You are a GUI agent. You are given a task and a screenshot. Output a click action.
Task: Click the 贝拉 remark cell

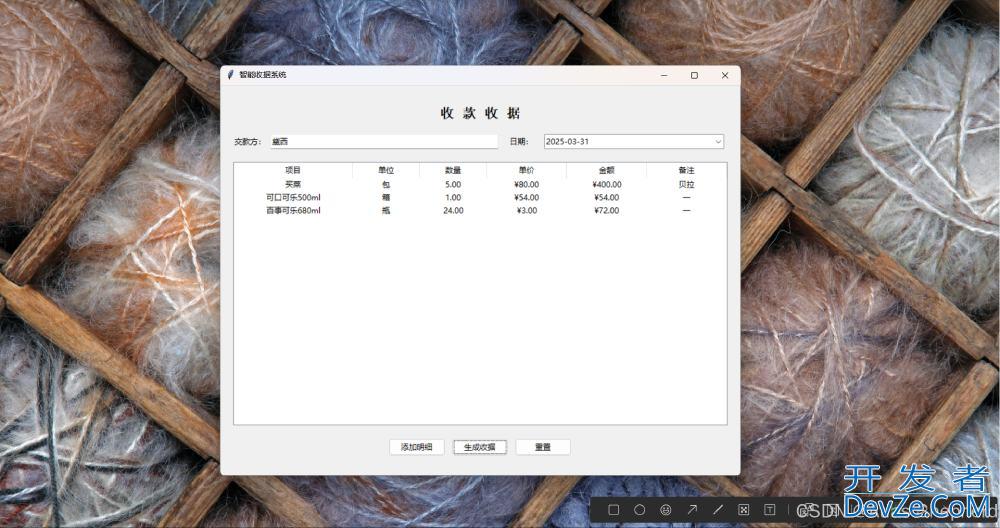click(x=686, y=184)
